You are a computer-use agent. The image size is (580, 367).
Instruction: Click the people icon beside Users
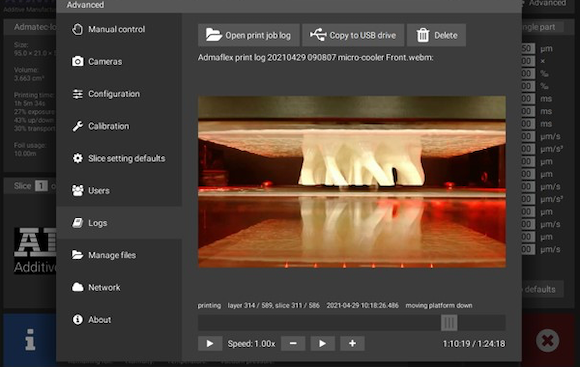click(77, 191)
